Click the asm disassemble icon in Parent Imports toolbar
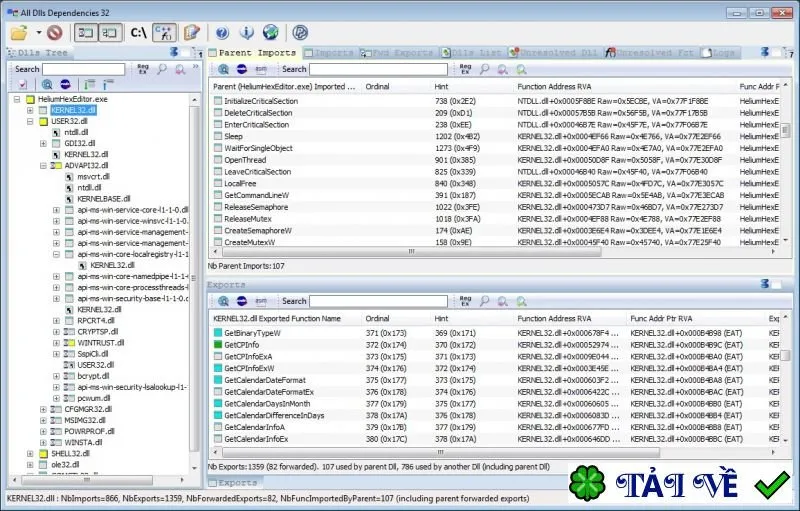 tap(261, 69)
